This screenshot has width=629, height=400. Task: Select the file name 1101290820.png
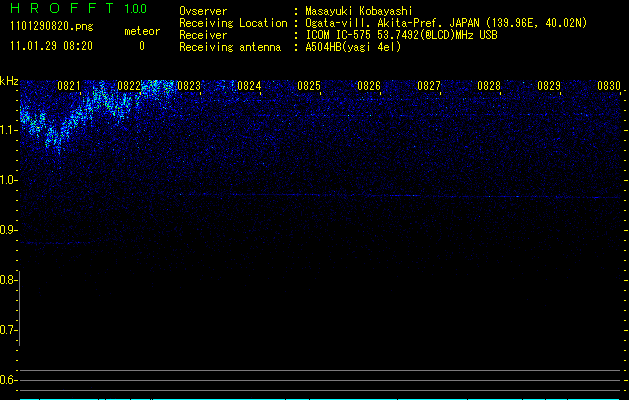(52, 26)
